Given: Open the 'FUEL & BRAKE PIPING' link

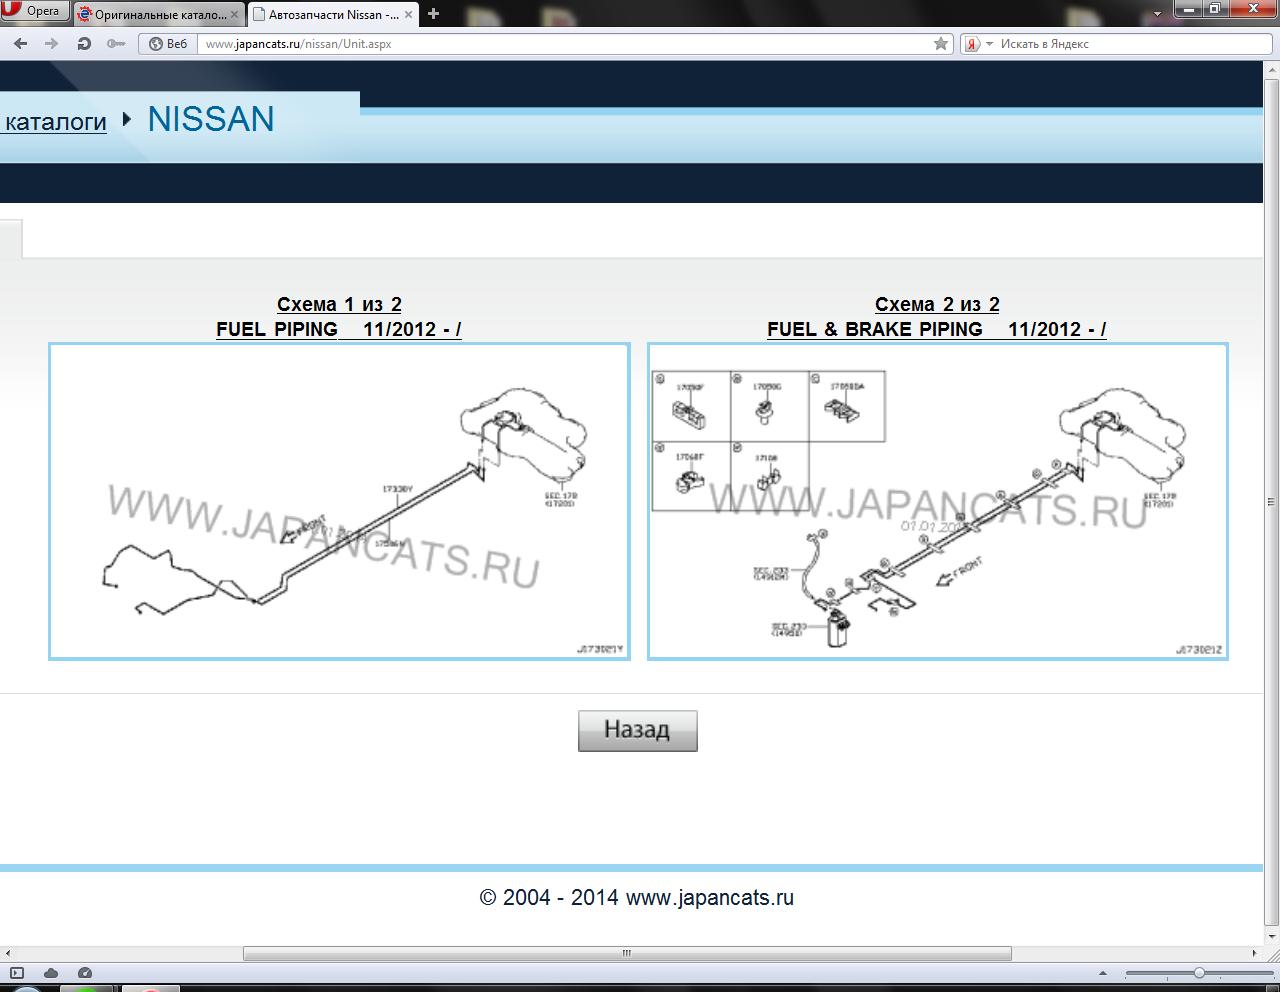Looking at the screenshot, I should 937,329.
